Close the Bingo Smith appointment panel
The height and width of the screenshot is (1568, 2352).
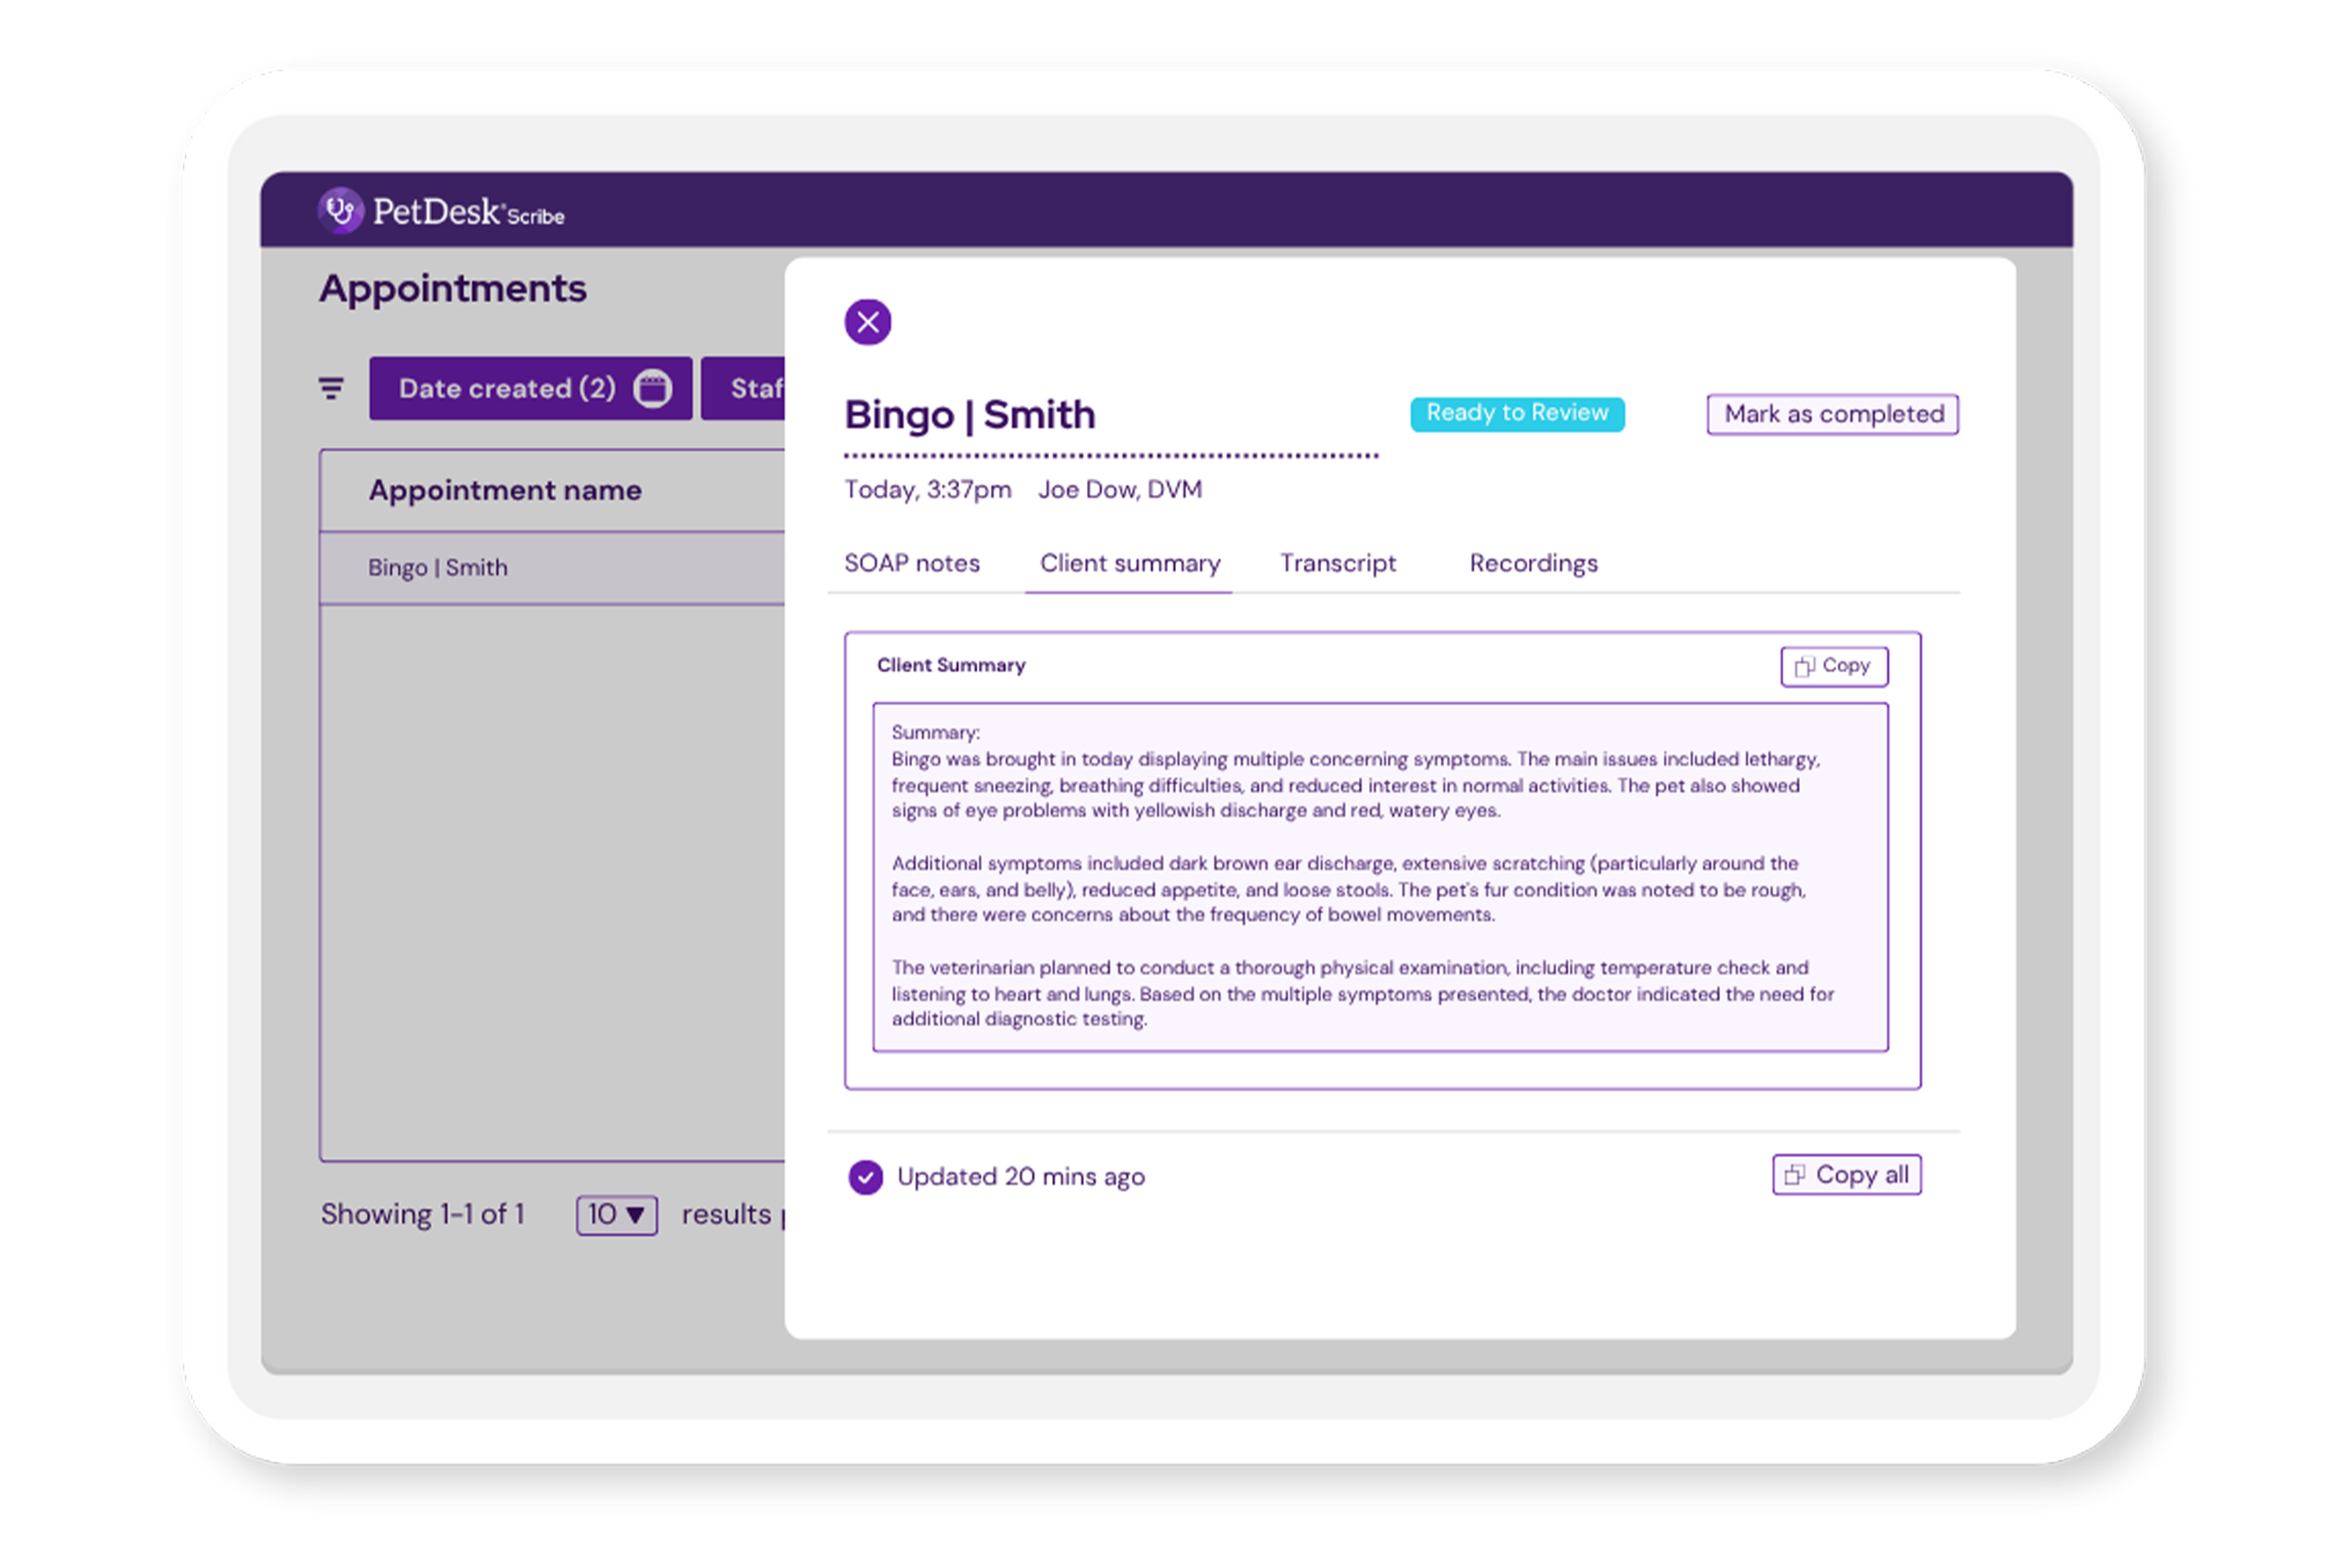(x=868, y=322)
